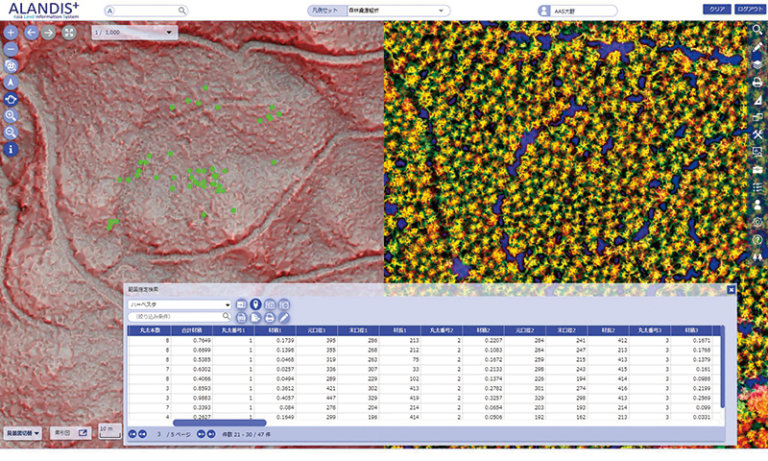Click the top search input field
768x461 pixels.
(144, 10)
